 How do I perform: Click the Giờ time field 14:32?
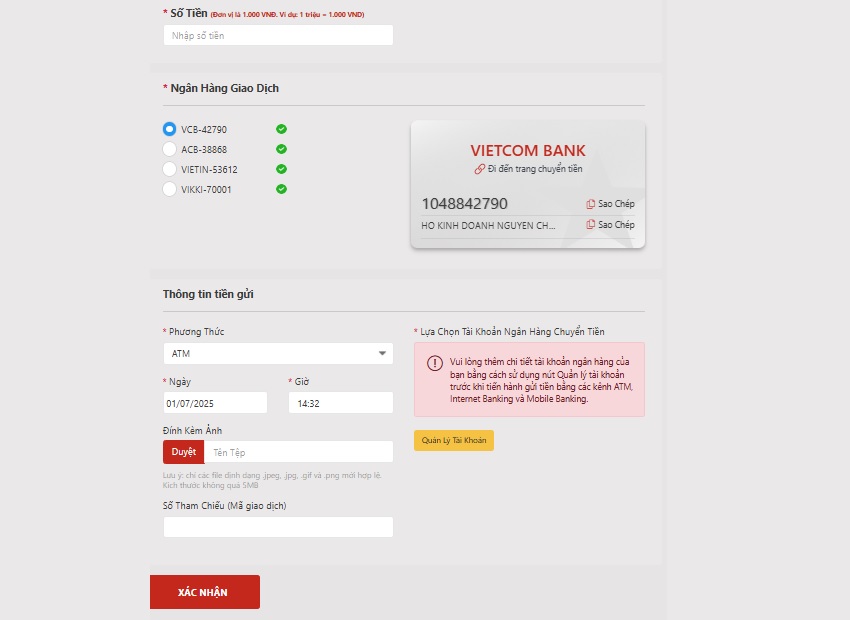click(x=341, y=403)
